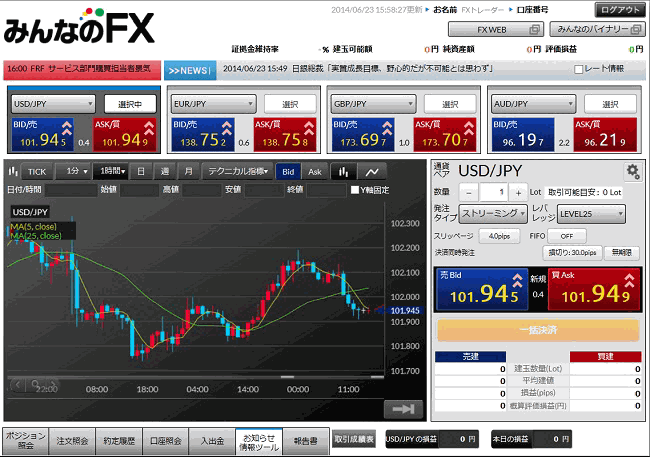Select 日 daily chart interval
This screenshot has width=650, height=457.
pyautogui.click(x=141, y=171)
